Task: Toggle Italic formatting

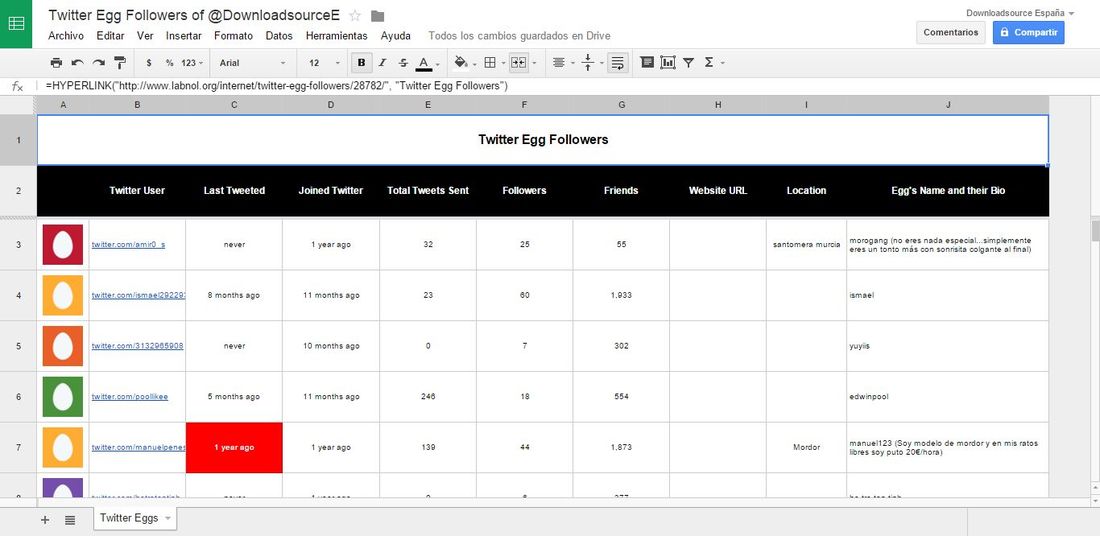Action: point(382,63)
